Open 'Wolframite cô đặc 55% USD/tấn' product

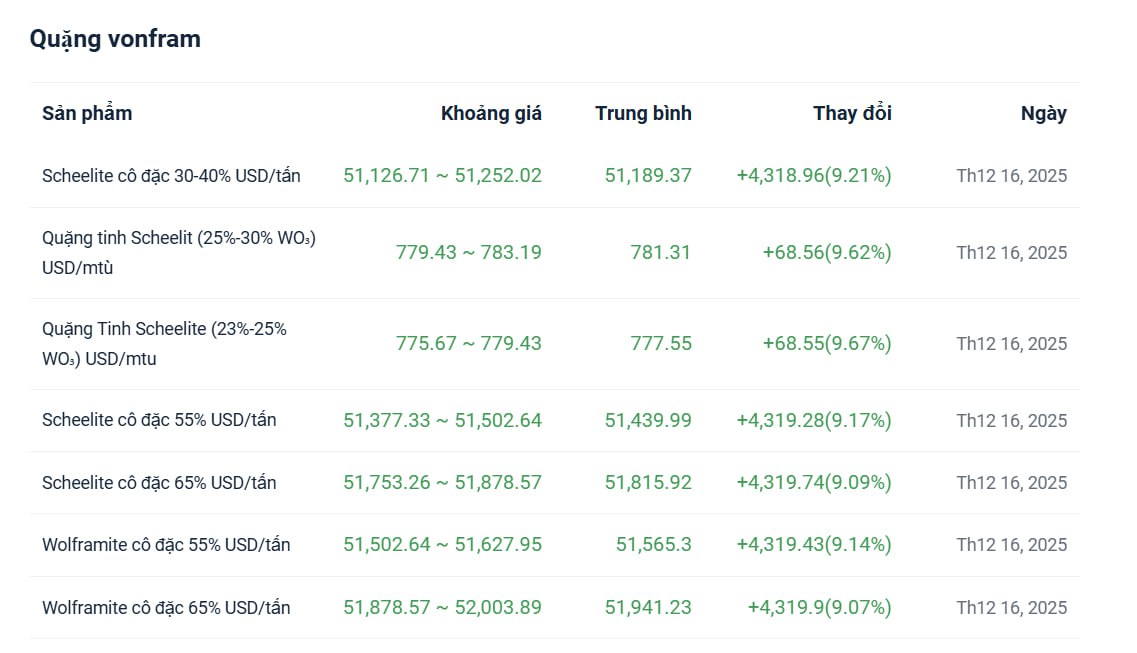166,545
